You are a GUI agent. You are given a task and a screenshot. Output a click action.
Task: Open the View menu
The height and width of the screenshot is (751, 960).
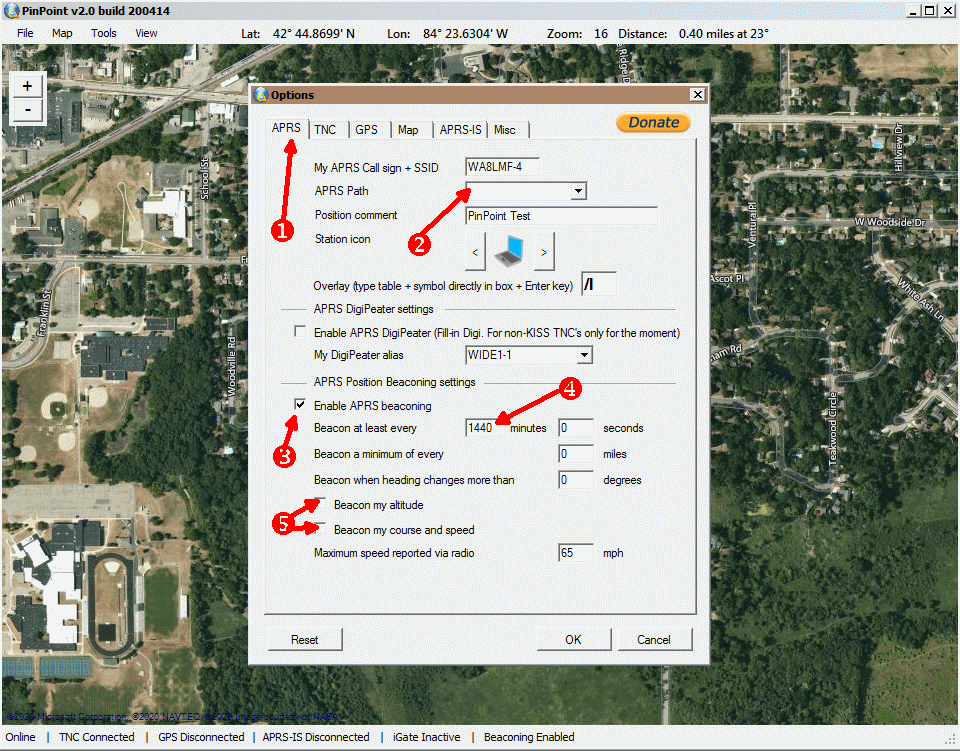click(146, 33)
